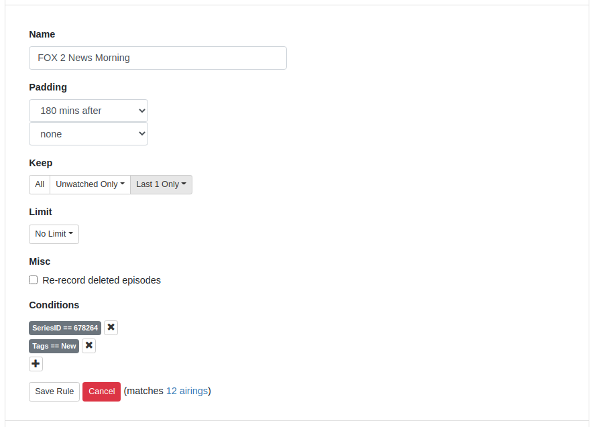Open the Unwatched Only keep dropdown
Viewport: 590px width, 427px height.
[90, 184]
